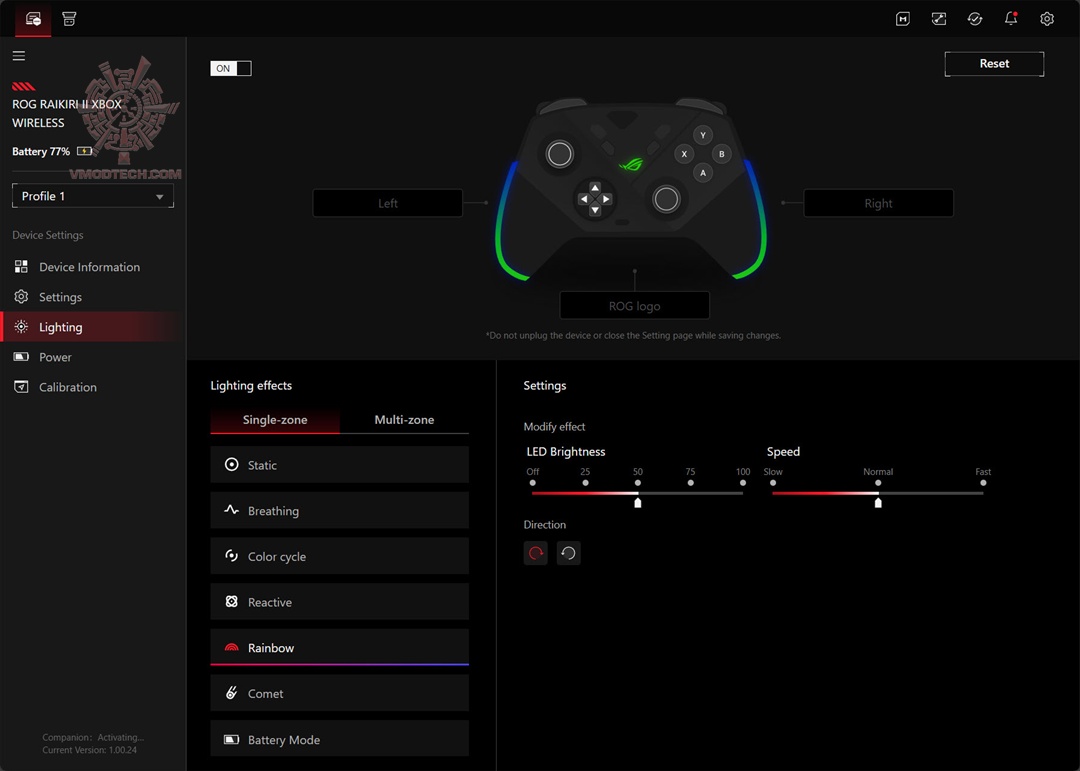
Task: Click the Rainbow effect icon
Action: point(232,648)
